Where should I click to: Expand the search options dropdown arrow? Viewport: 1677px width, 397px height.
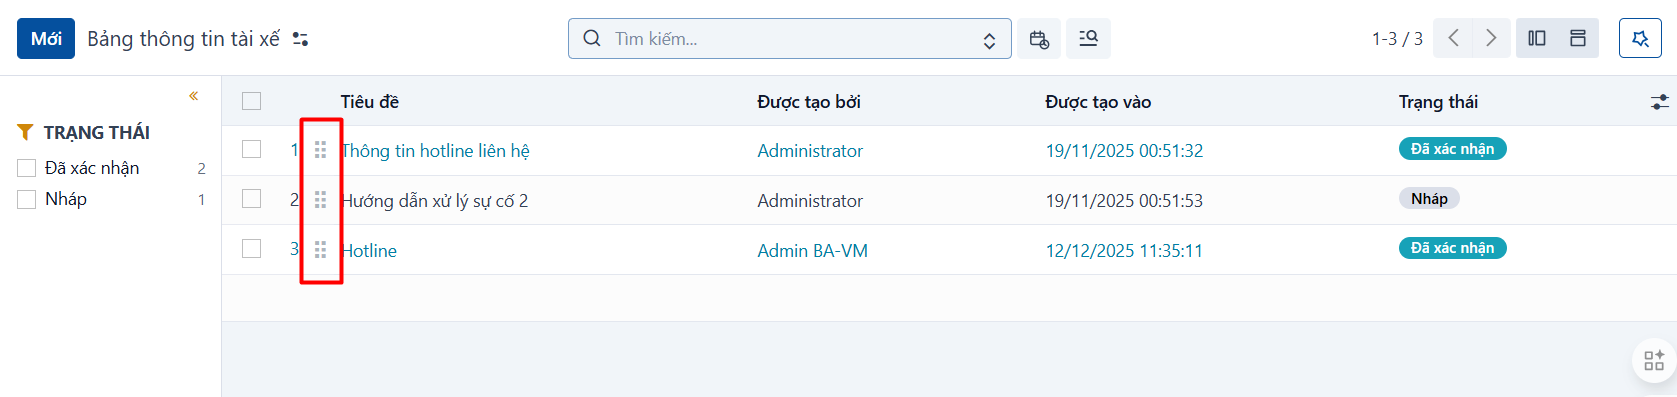[x=989, y=40]
